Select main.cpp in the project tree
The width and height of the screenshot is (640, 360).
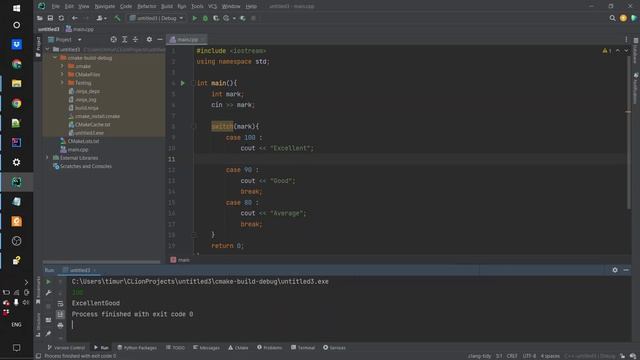pyautogui.click(x=74, y=150)
